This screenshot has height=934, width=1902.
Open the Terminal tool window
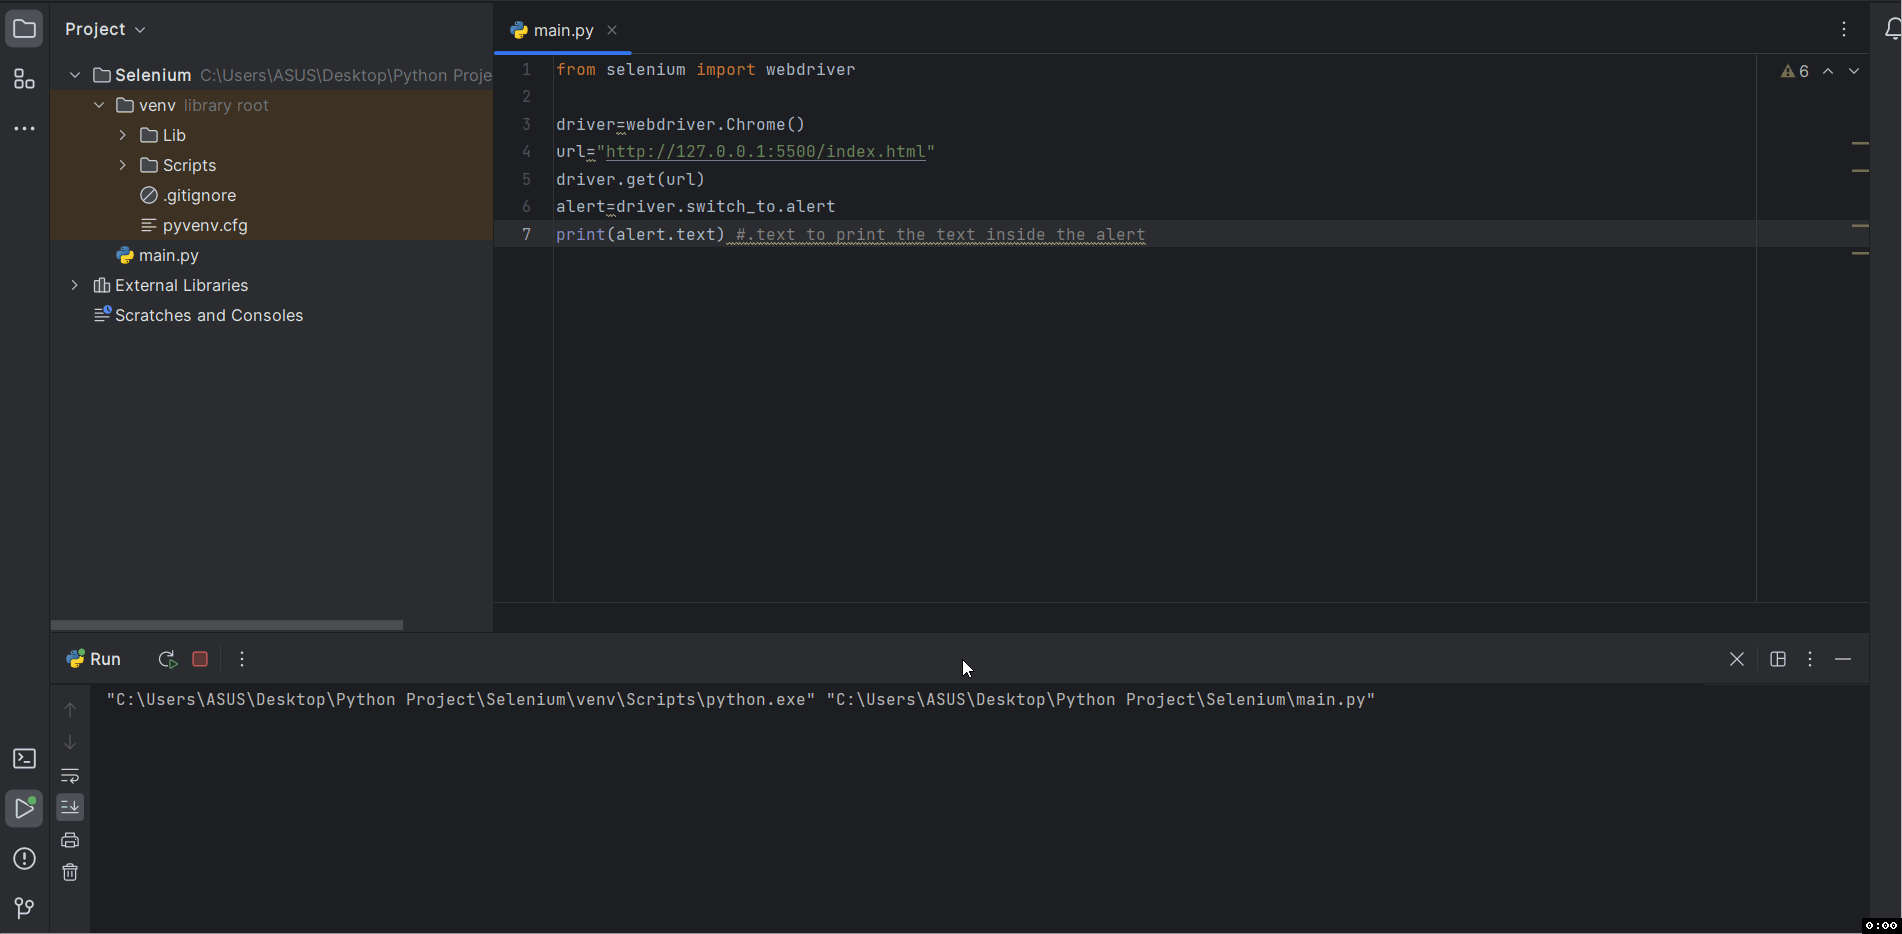24,759
